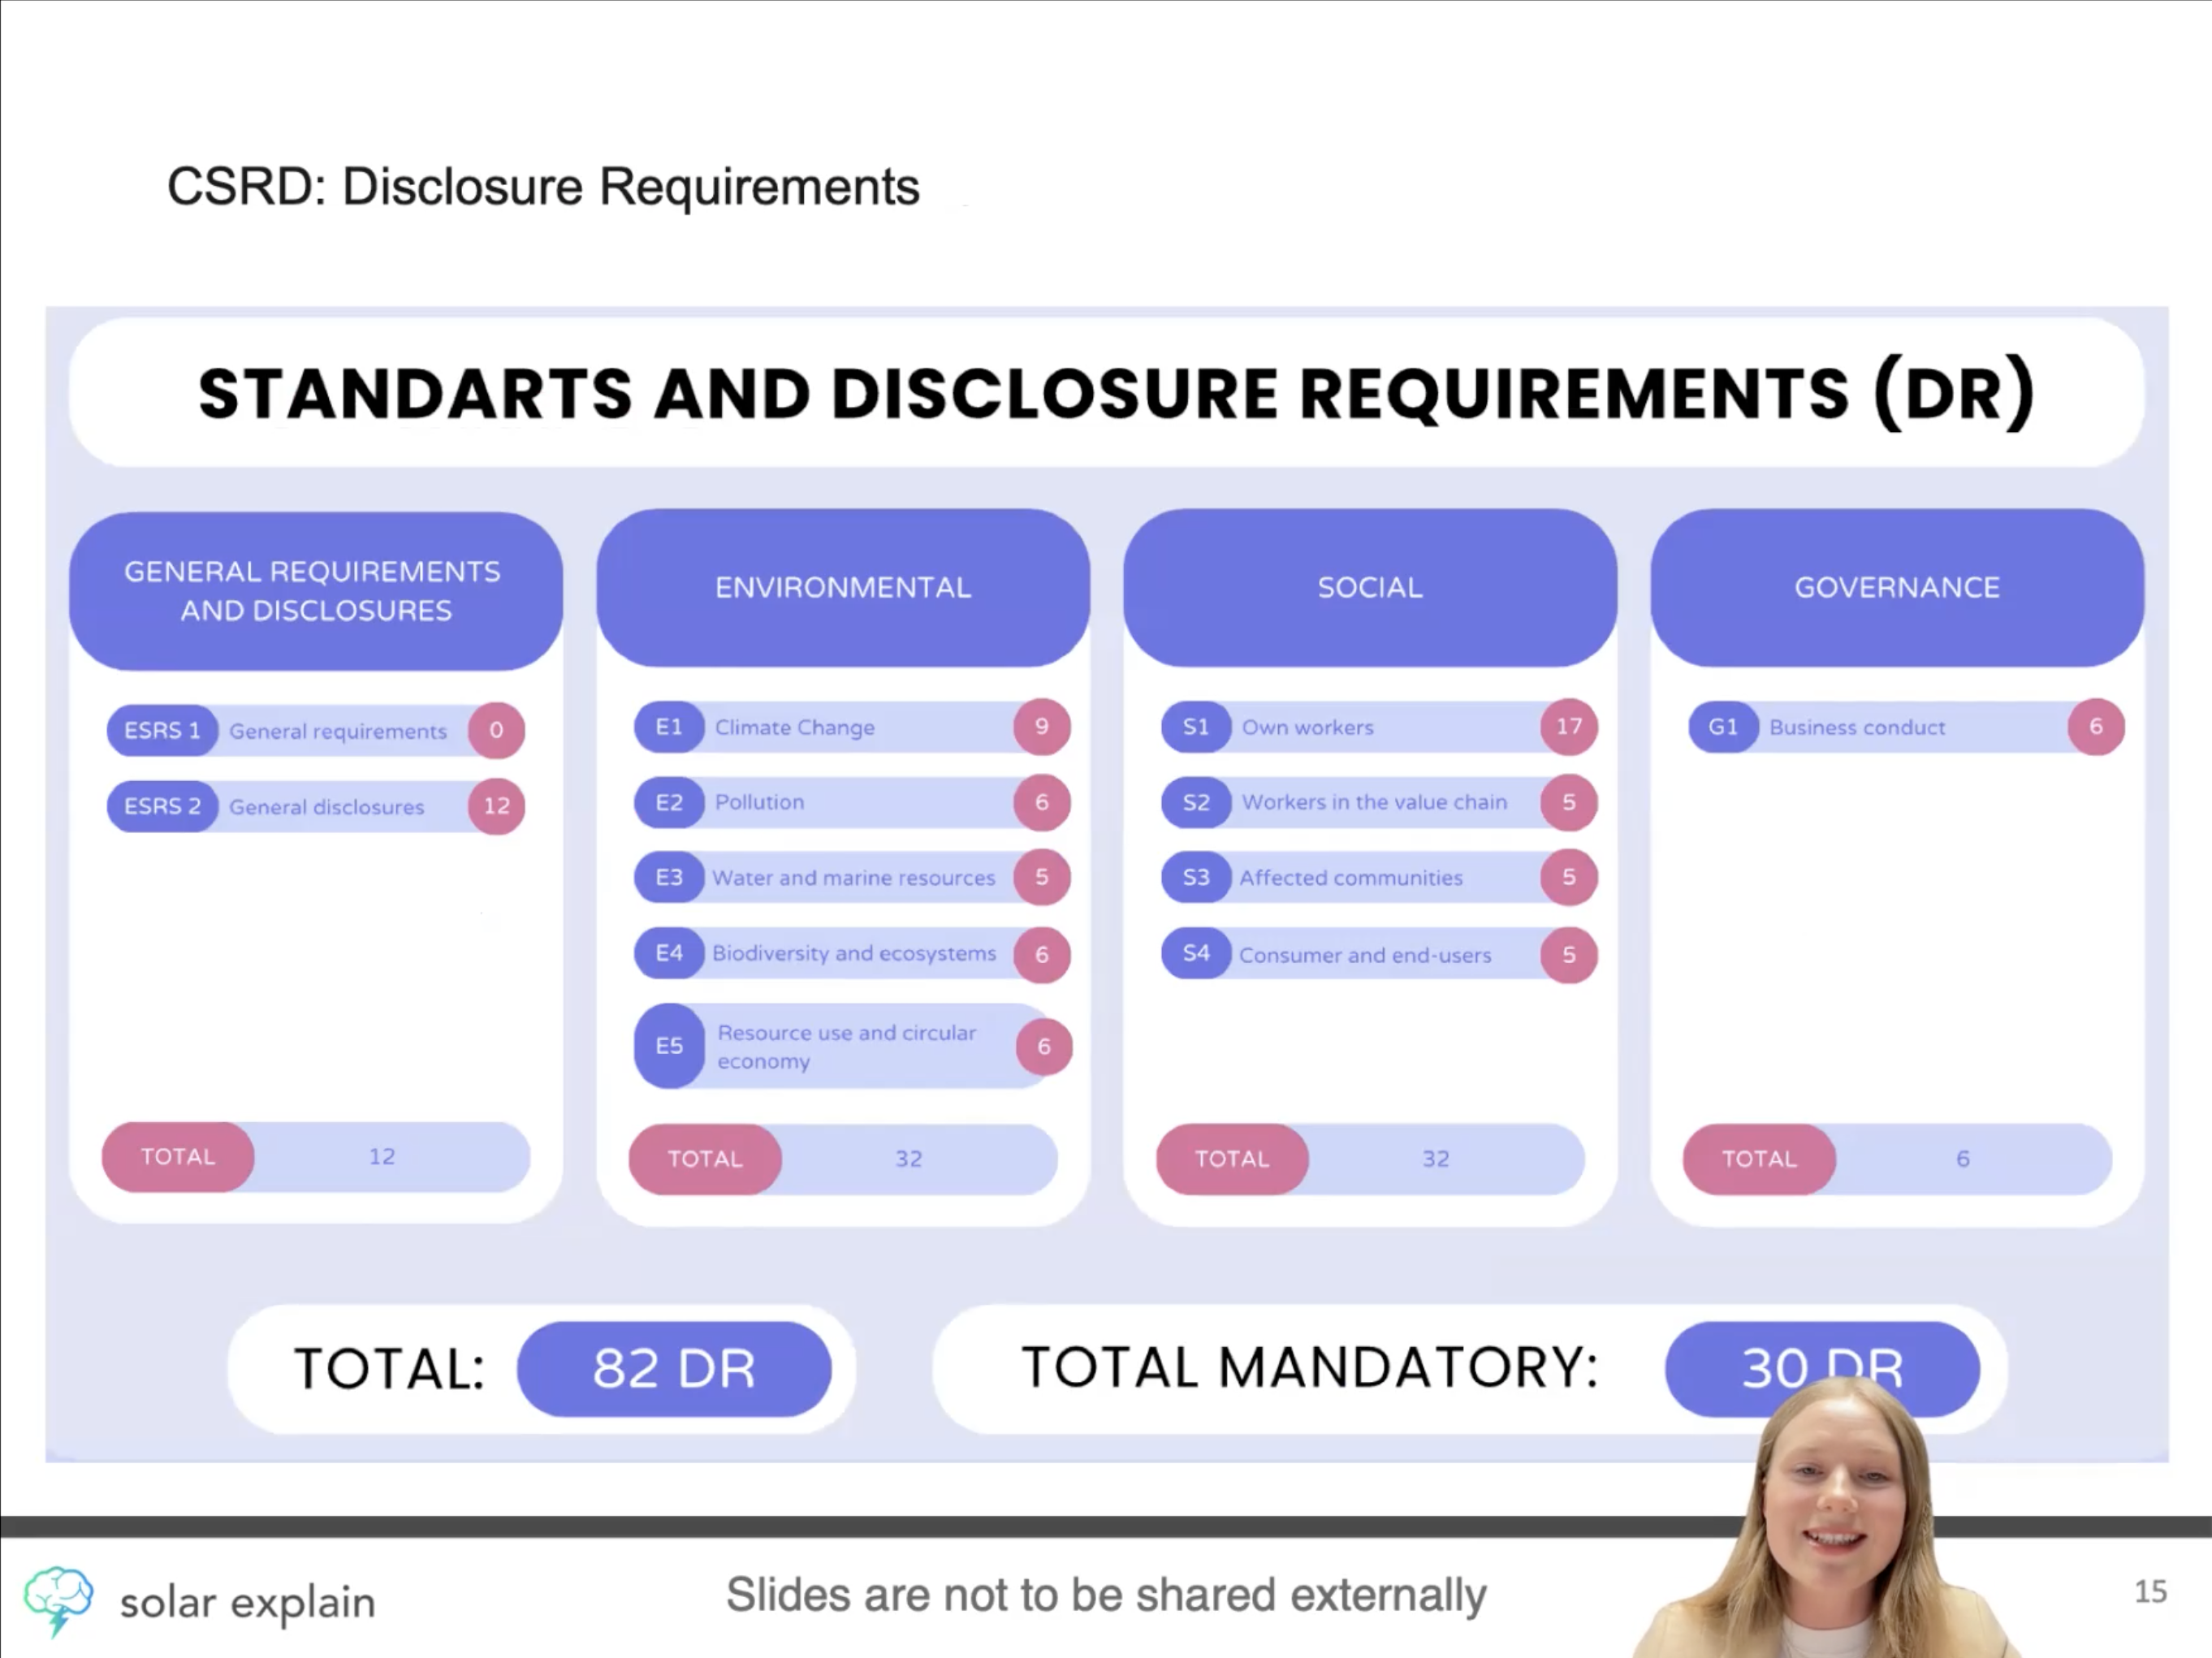Click the 5 count beside Affected communities
Viewport: 2212px width, 1658px height.
pos(1569,877)
